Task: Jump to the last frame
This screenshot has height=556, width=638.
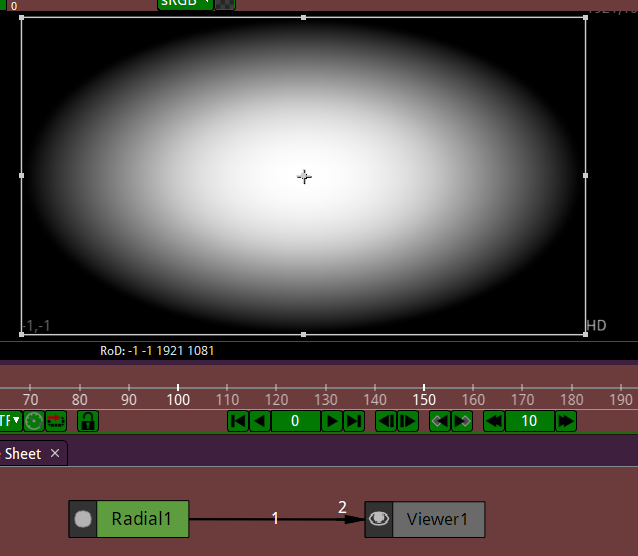Action: (x=354, y=421)
